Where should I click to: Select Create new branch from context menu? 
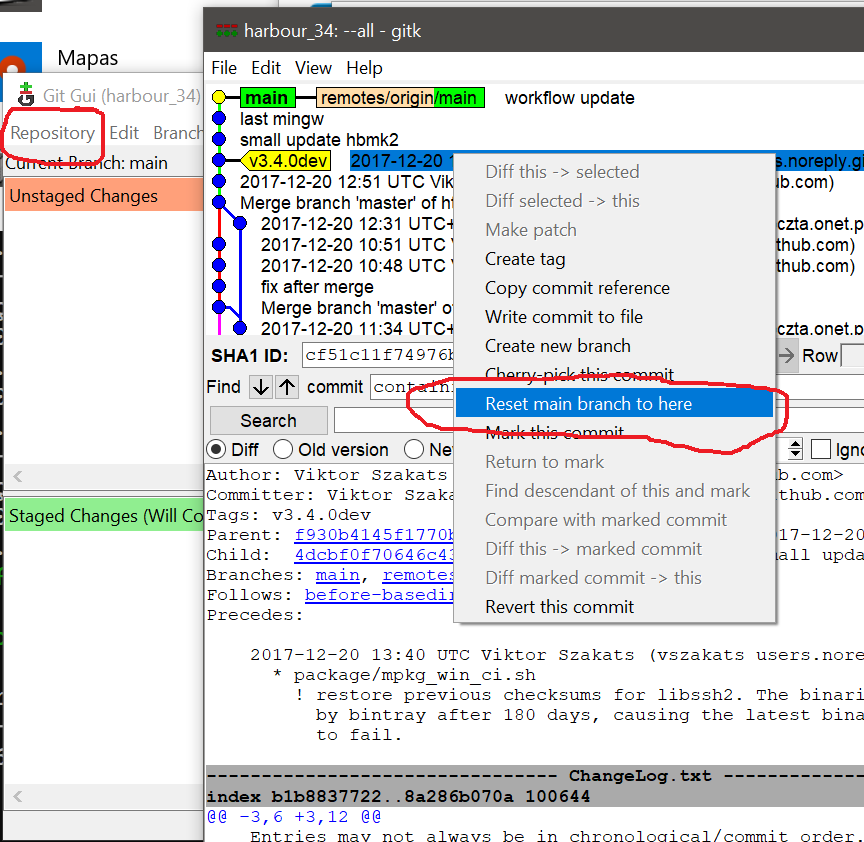click(x=557, y=346)
